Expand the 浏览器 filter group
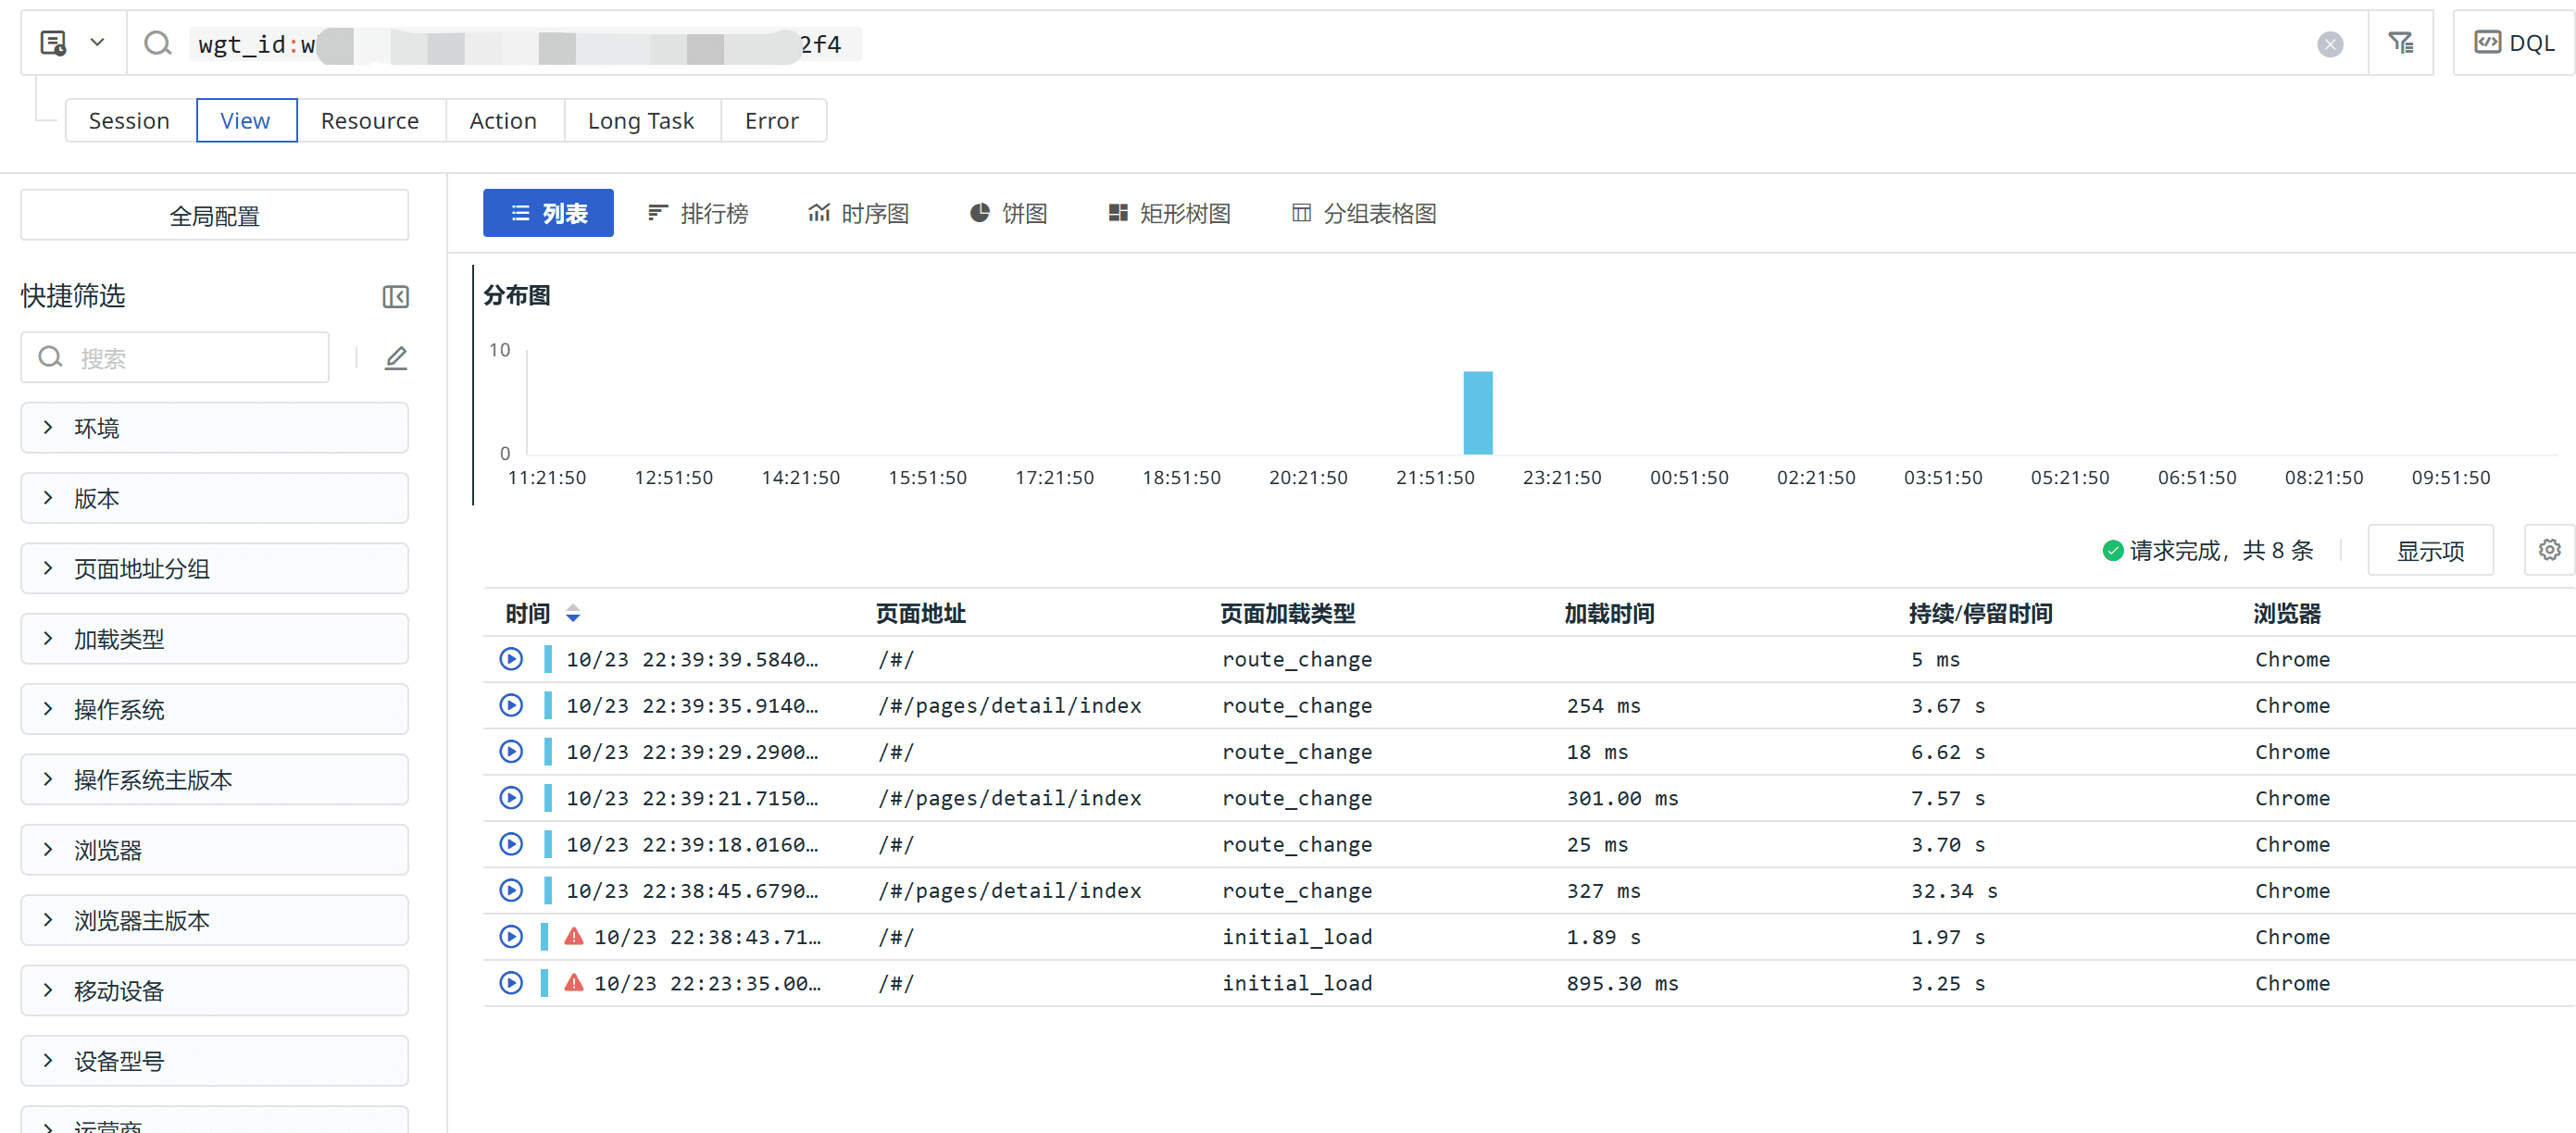2576x1133 pixels. [x=214, y=850]
